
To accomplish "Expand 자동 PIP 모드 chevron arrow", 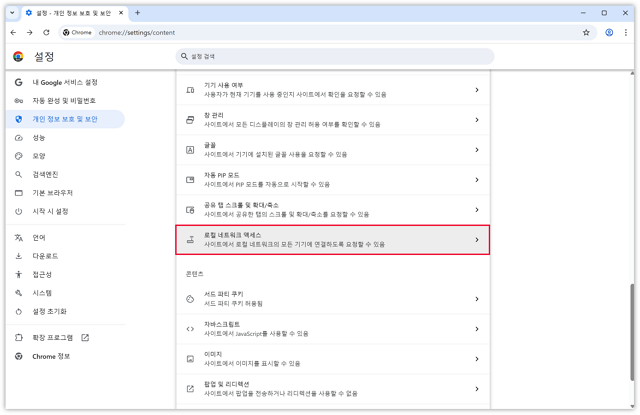I will point(476,180).
